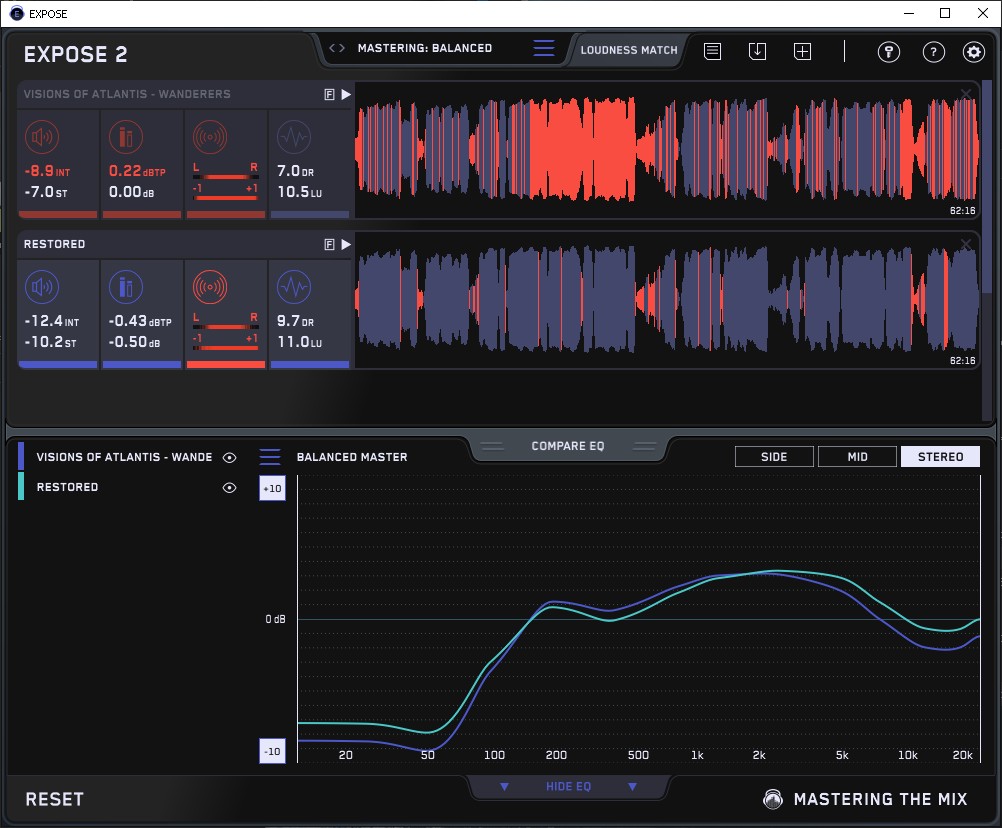The height and width of the screenshot is (828, 1002).
Task: Select the Mid EQ view
Action: click(857, 457)
